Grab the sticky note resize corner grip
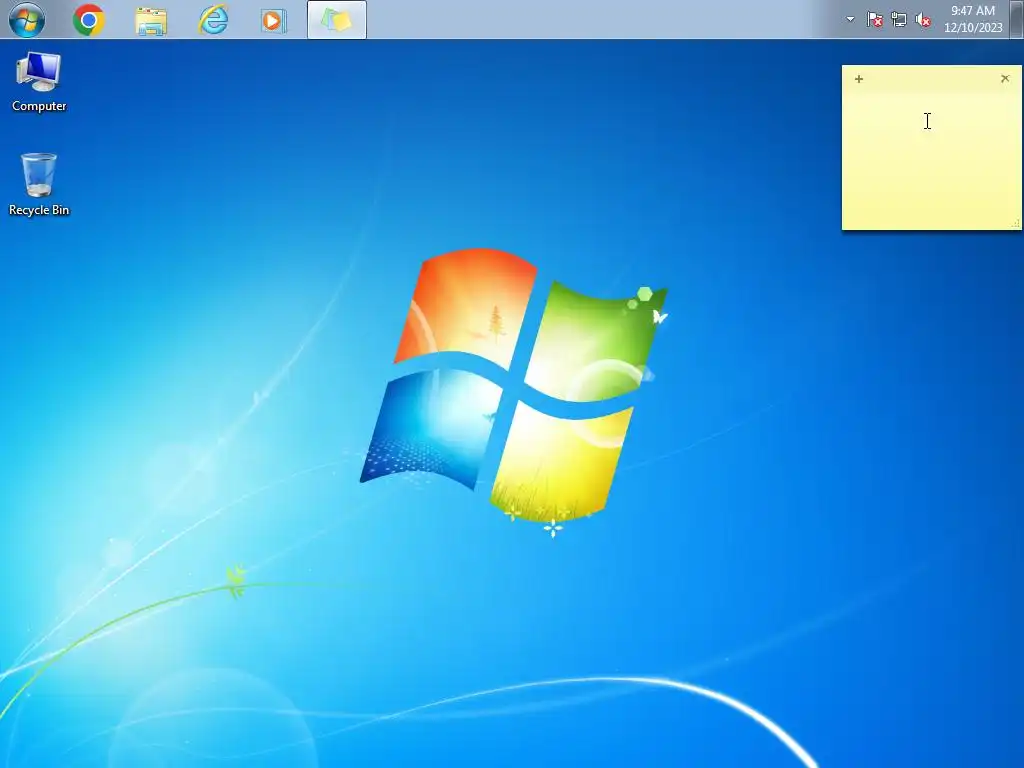The height and width of the screenshot is (768, 1024). click(1016, 224)
